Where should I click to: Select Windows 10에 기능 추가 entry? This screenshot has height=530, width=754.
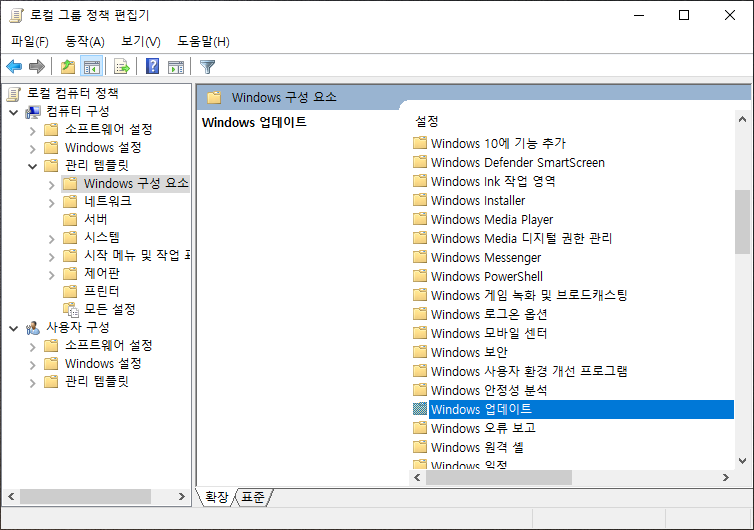point(498,143)
